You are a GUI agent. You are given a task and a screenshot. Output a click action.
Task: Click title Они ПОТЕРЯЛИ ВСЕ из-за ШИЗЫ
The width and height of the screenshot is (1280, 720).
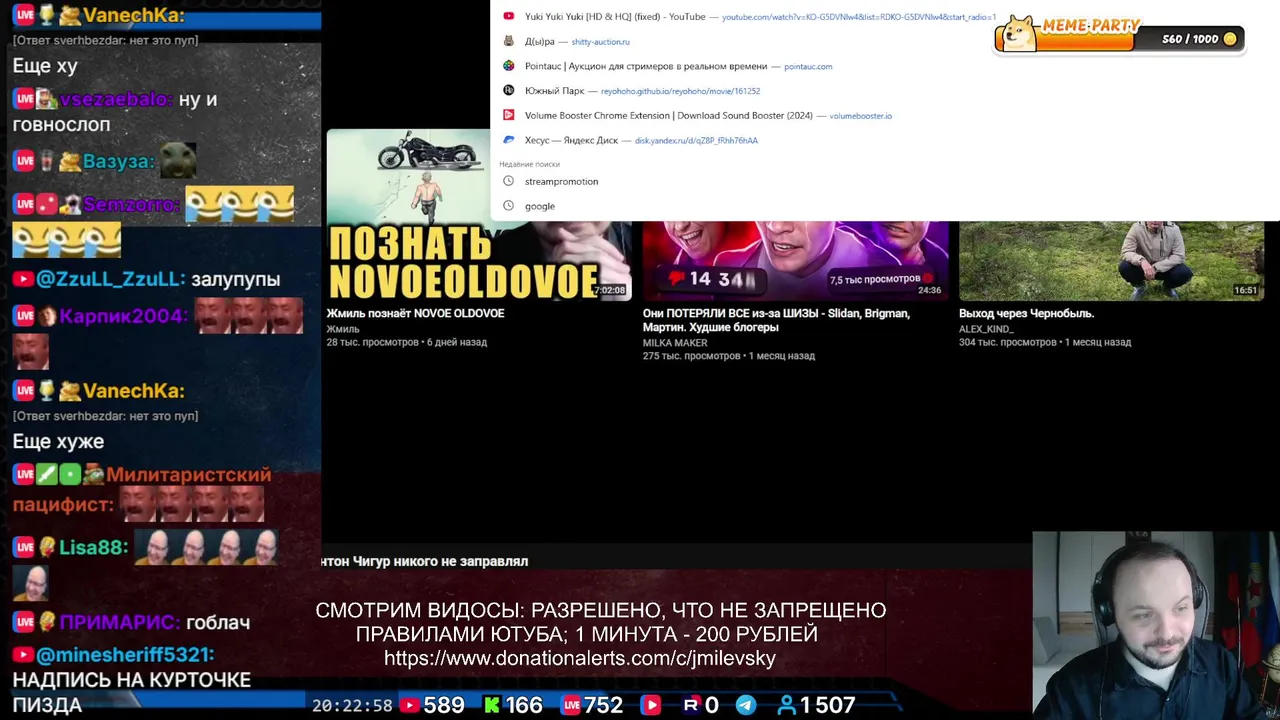776,321
